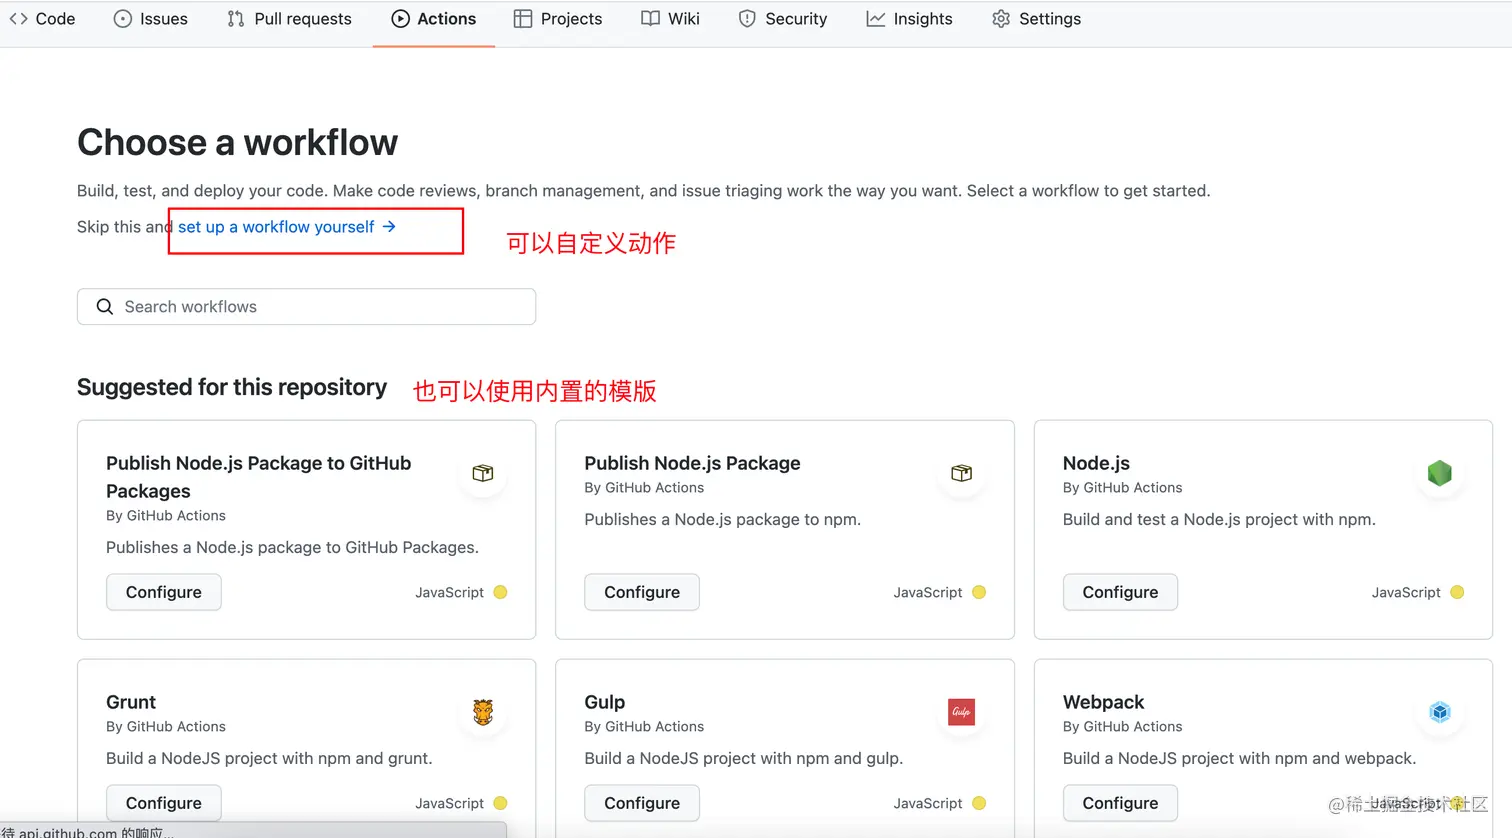
Task: Click the search magnifier icon
Action: tap(104, 307)
